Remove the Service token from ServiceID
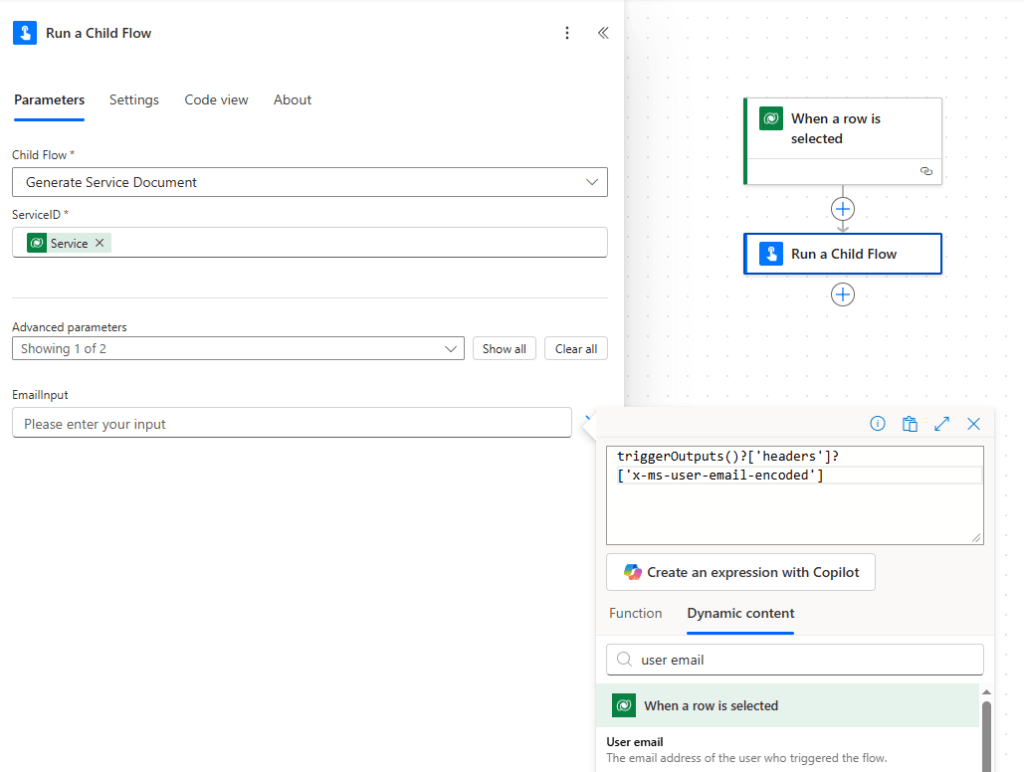Image resolution: width=1024 pixels, height=772 pixels. point(100,243)
